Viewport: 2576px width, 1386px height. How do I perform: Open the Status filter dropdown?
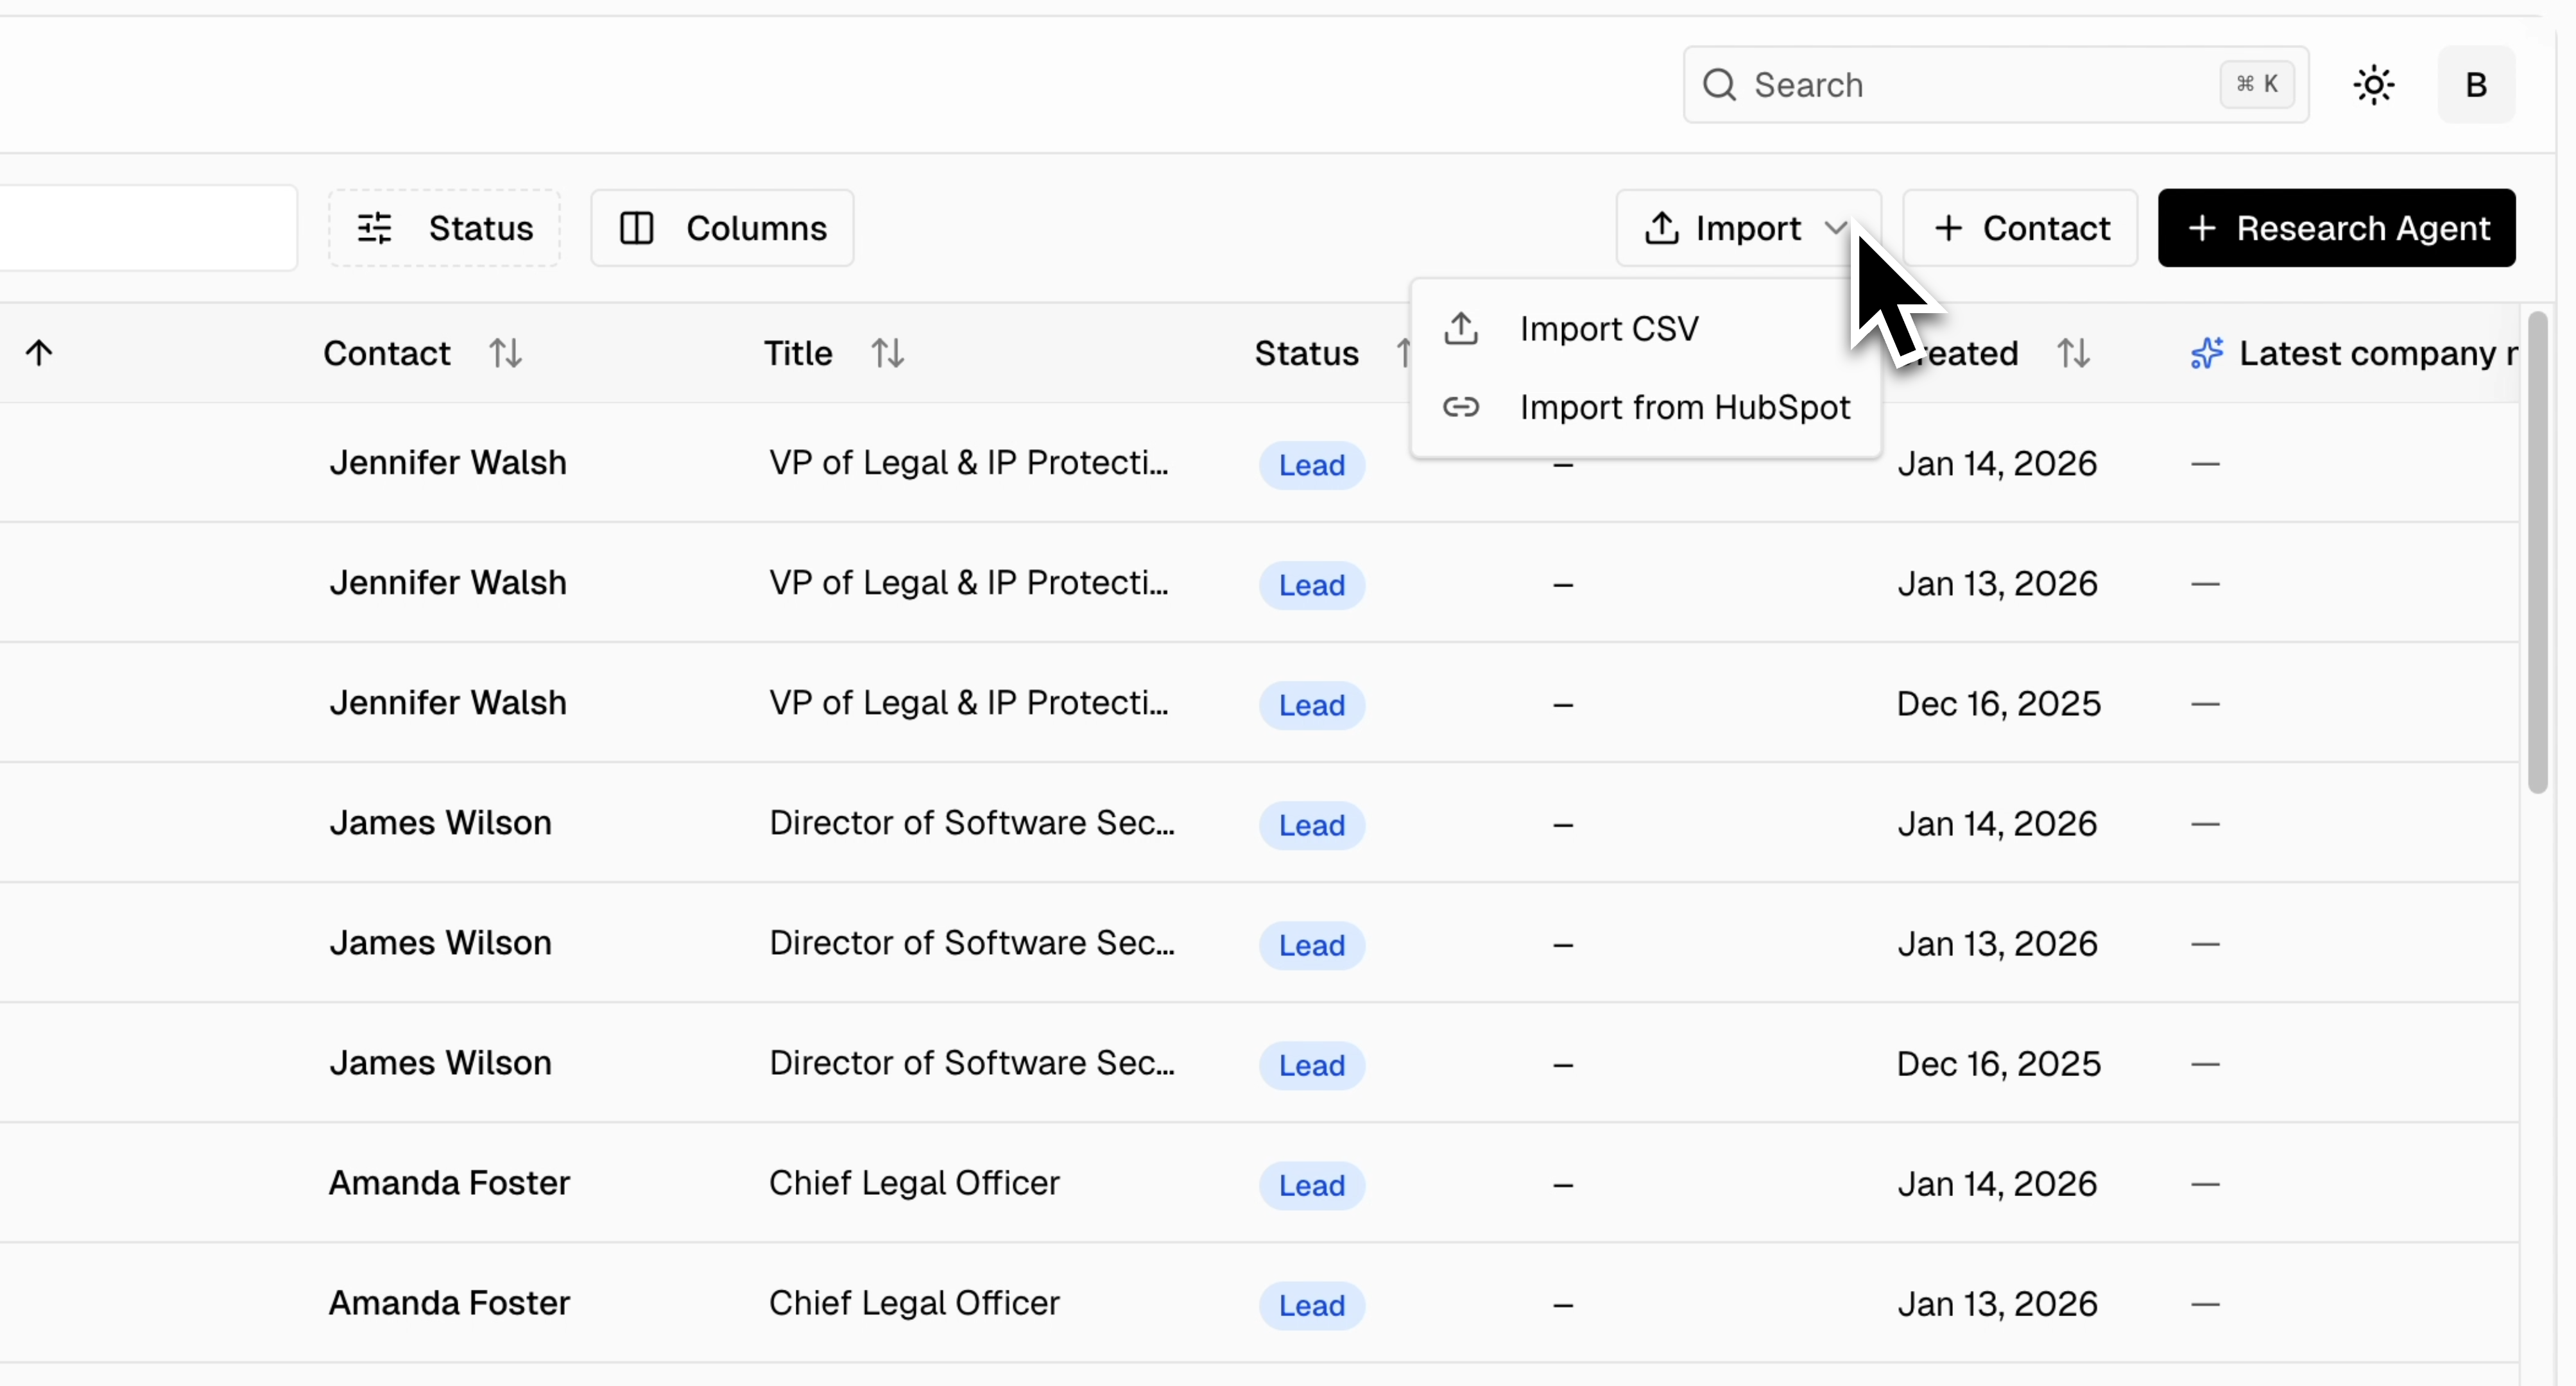[443, 228]
